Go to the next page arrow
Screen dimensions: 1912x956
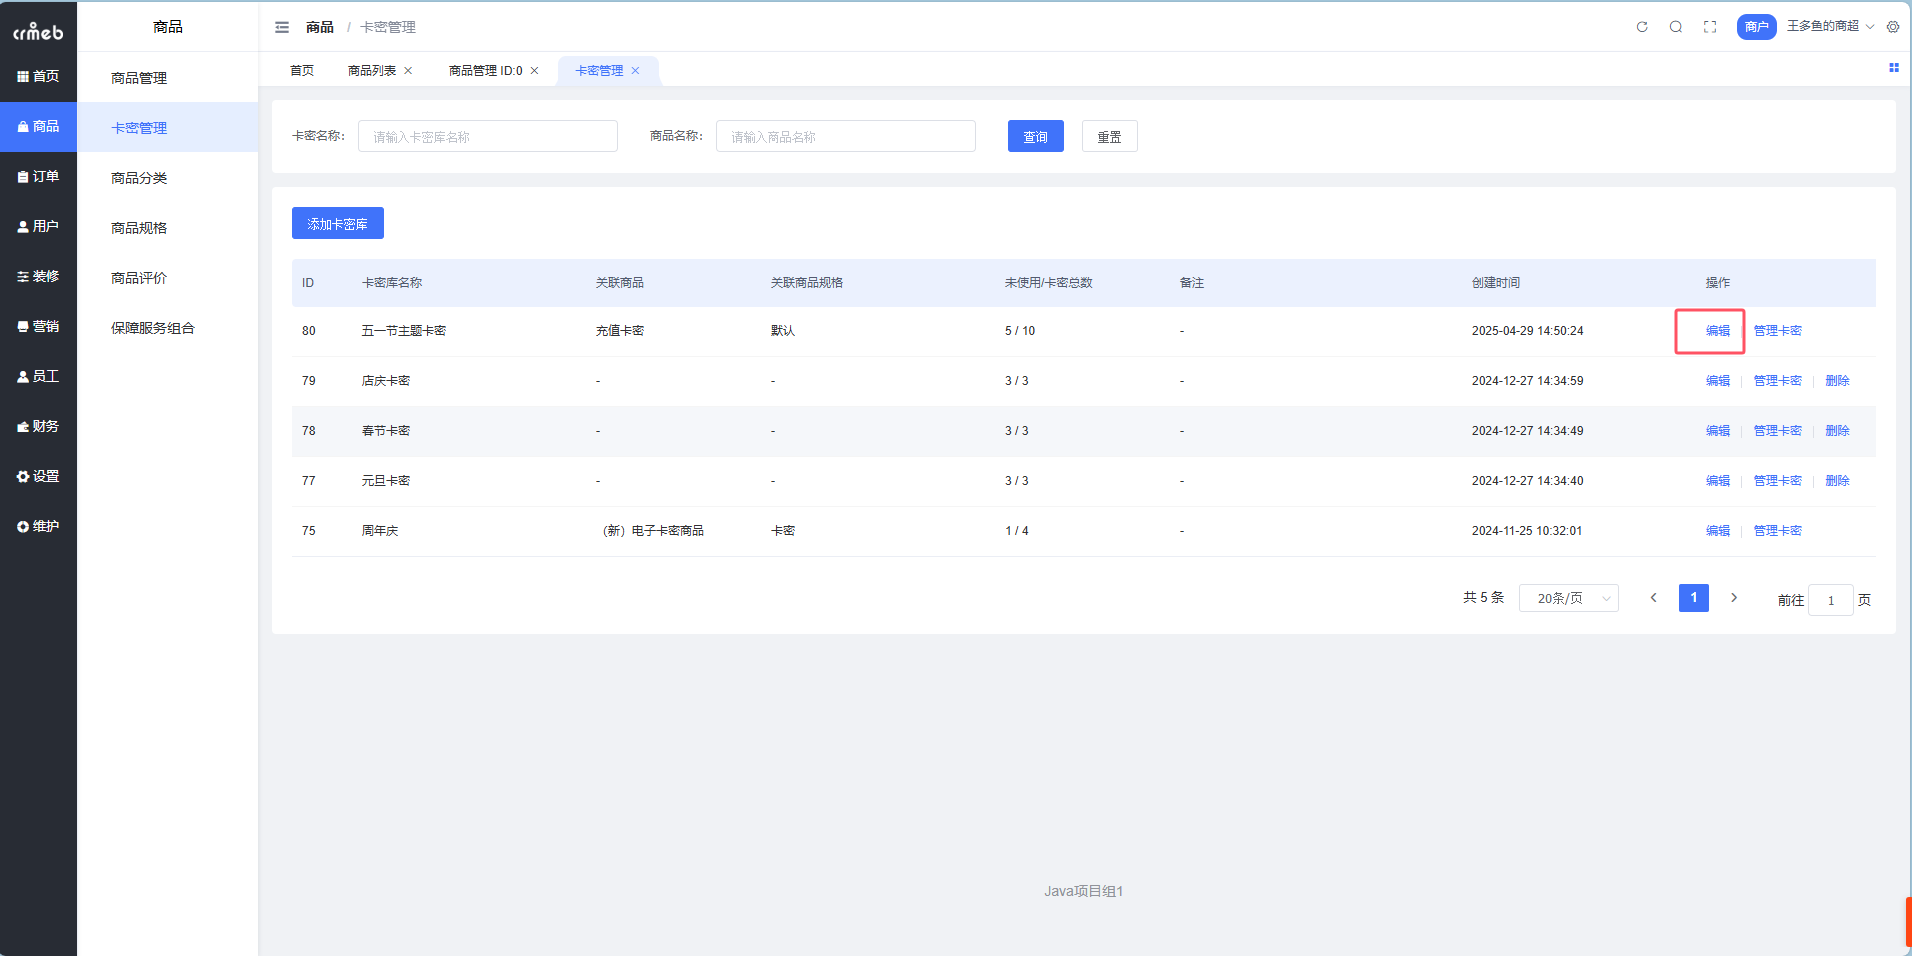[x=1734, y=598]
